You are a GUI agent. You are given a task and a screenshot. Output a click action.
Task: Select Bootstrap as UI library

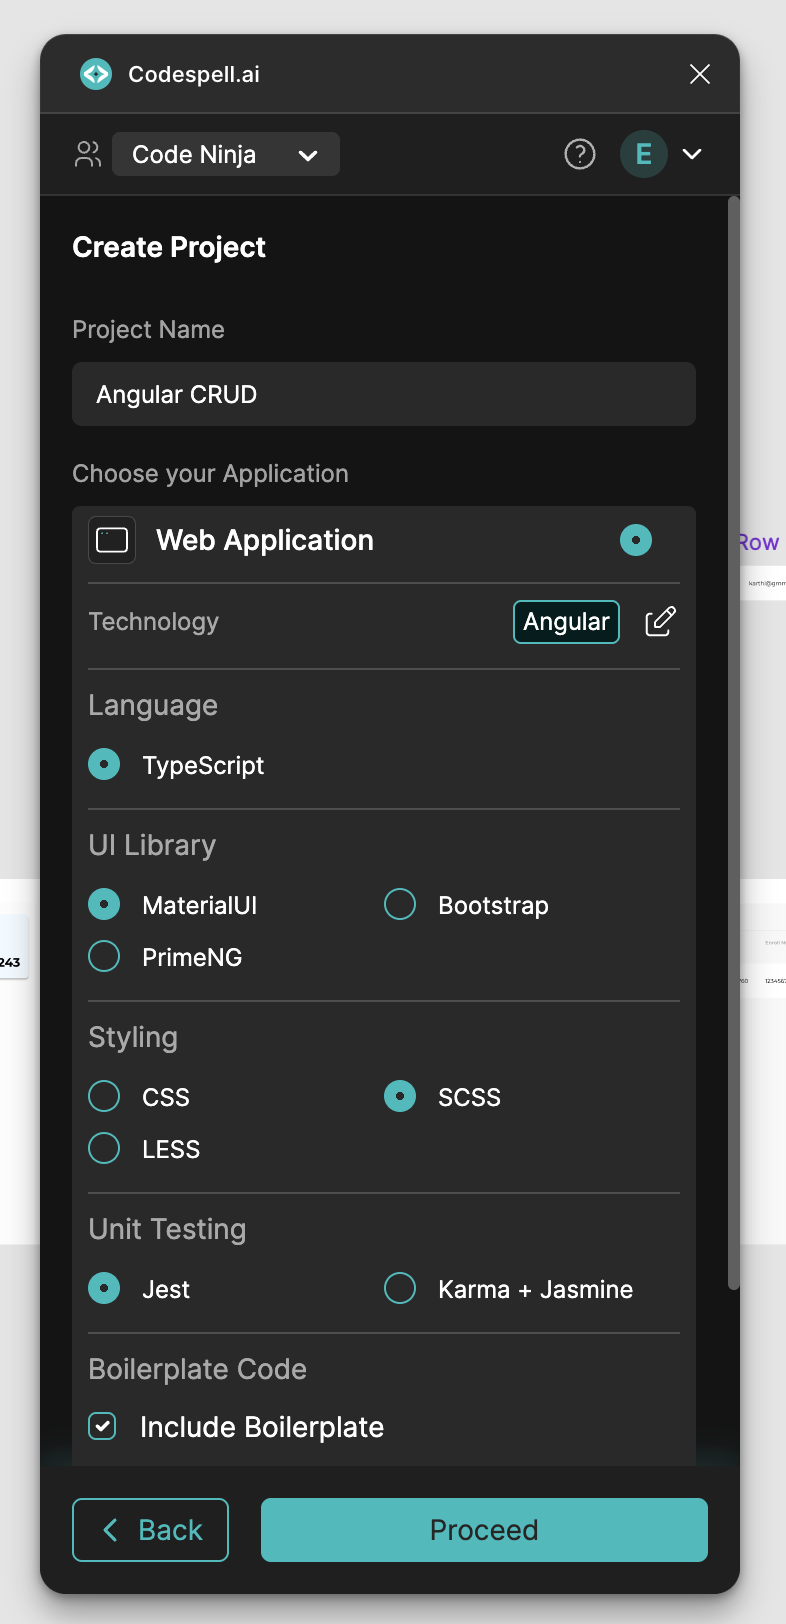pos(400,904)
